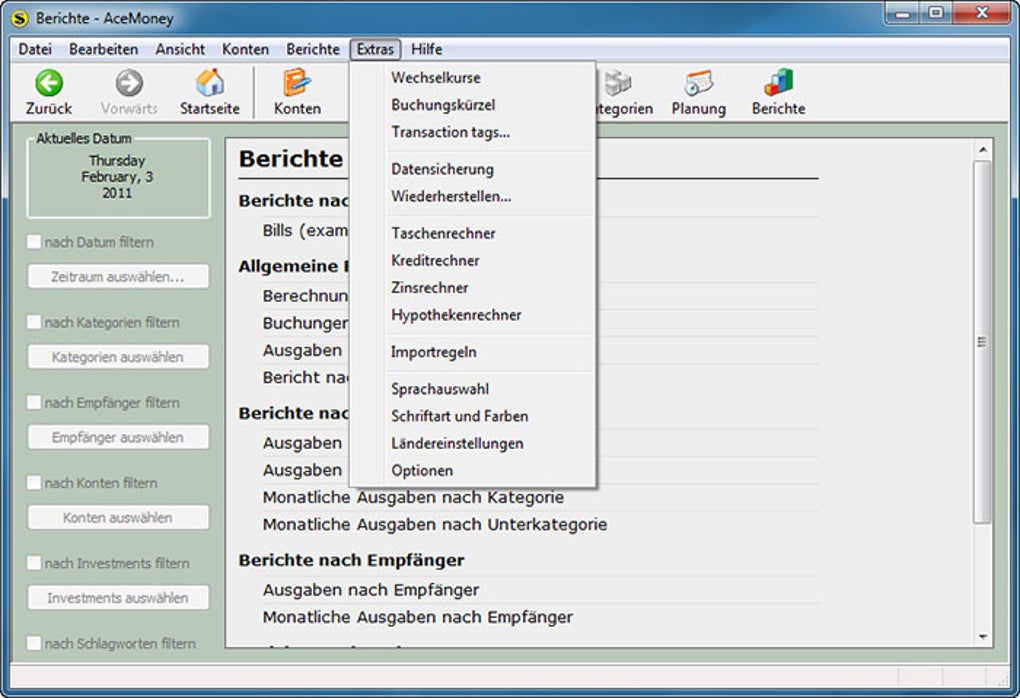Enable nach Empfänger filtern checkbox
This screenshot has height=698, width=1020.
coord(34,402)
